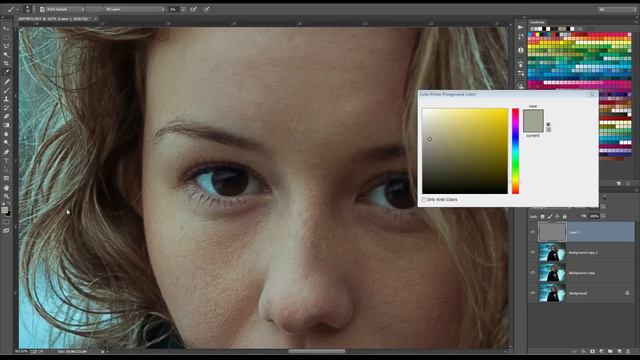Screen dimensions: 640x360
Task: Click the status bar arrow flyout
Action: coord(103,351)
